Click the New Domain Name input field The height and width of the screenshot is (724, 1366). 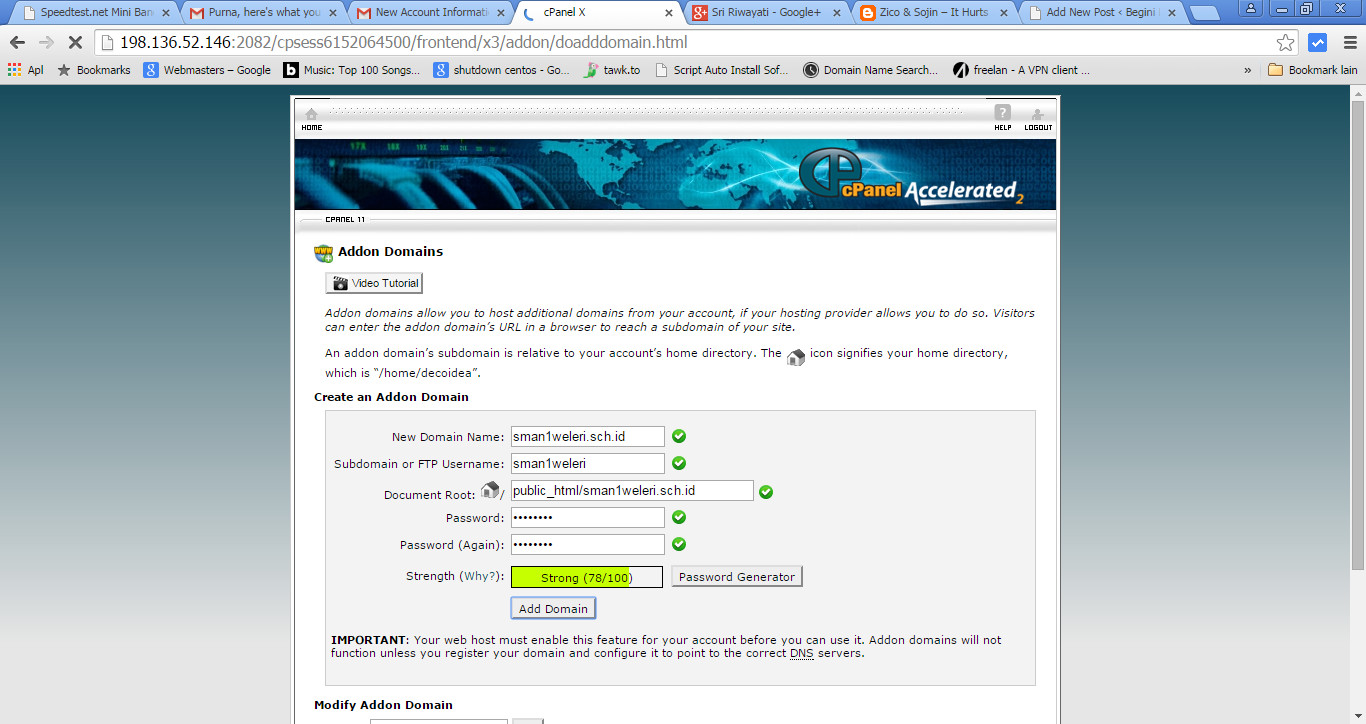(x=588, y=436)
